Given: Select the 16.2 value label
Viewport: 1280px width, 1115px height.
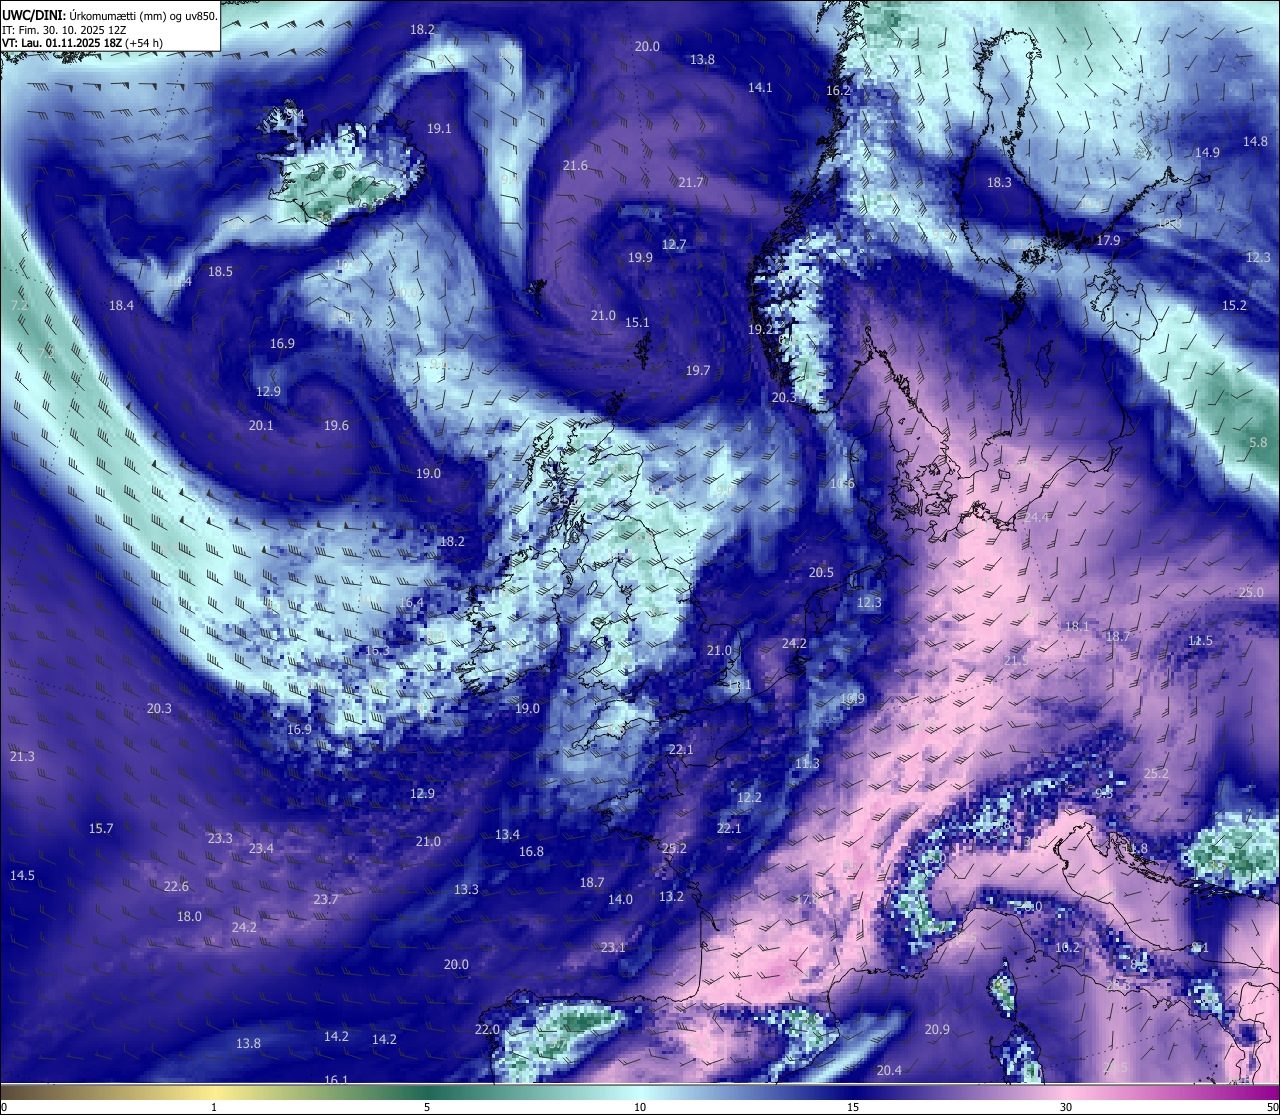Looking at the screenshot, I should coord(838,91).
